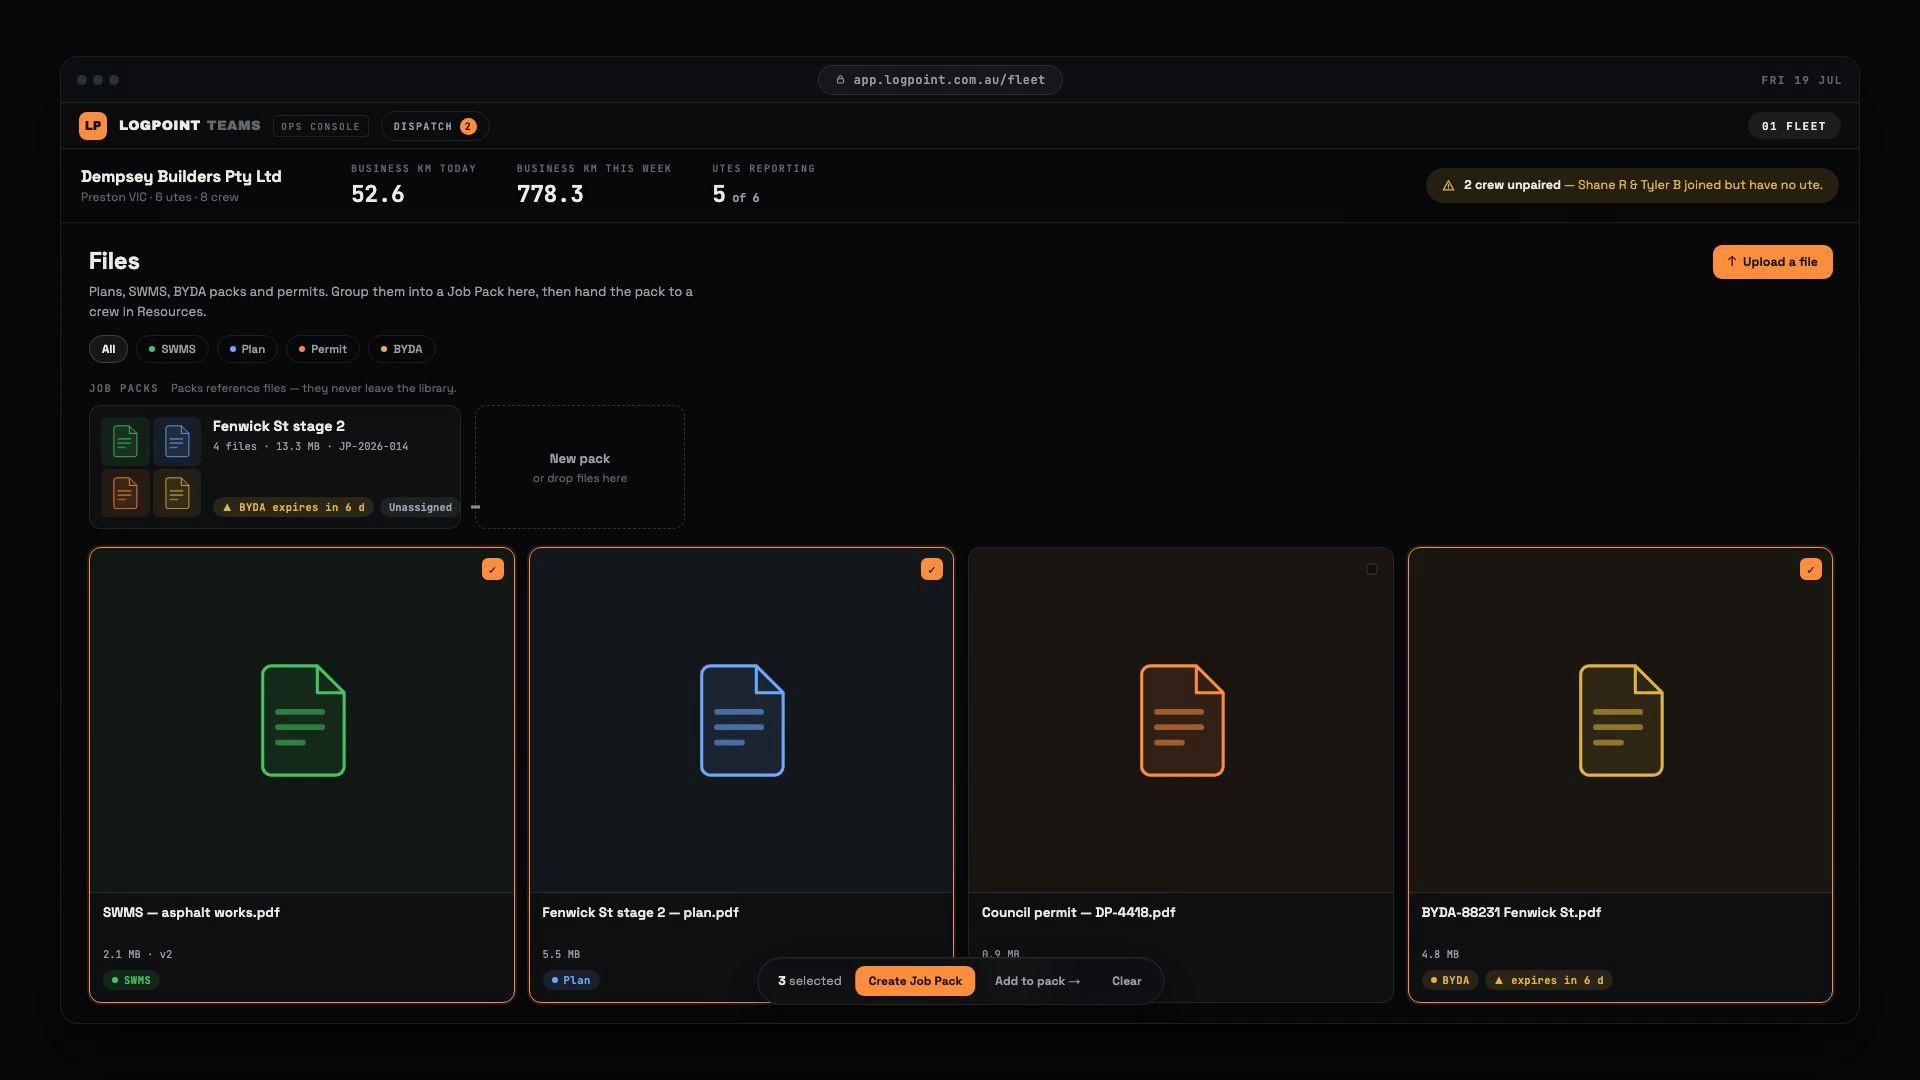Click the warning triangle in crew unpaired alert
Viewport: 1920px width, 1080px height.
[x=1448, y=186]
